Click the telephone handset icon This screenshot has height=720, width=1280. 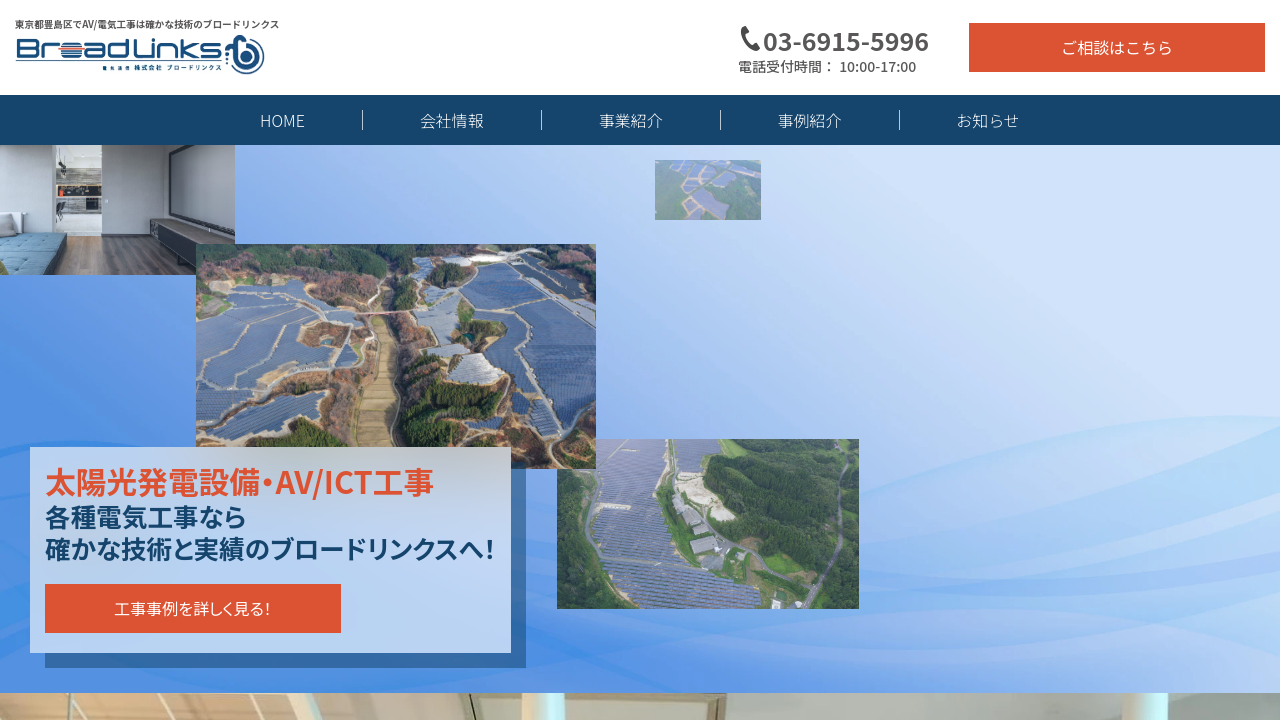(749, 39)
